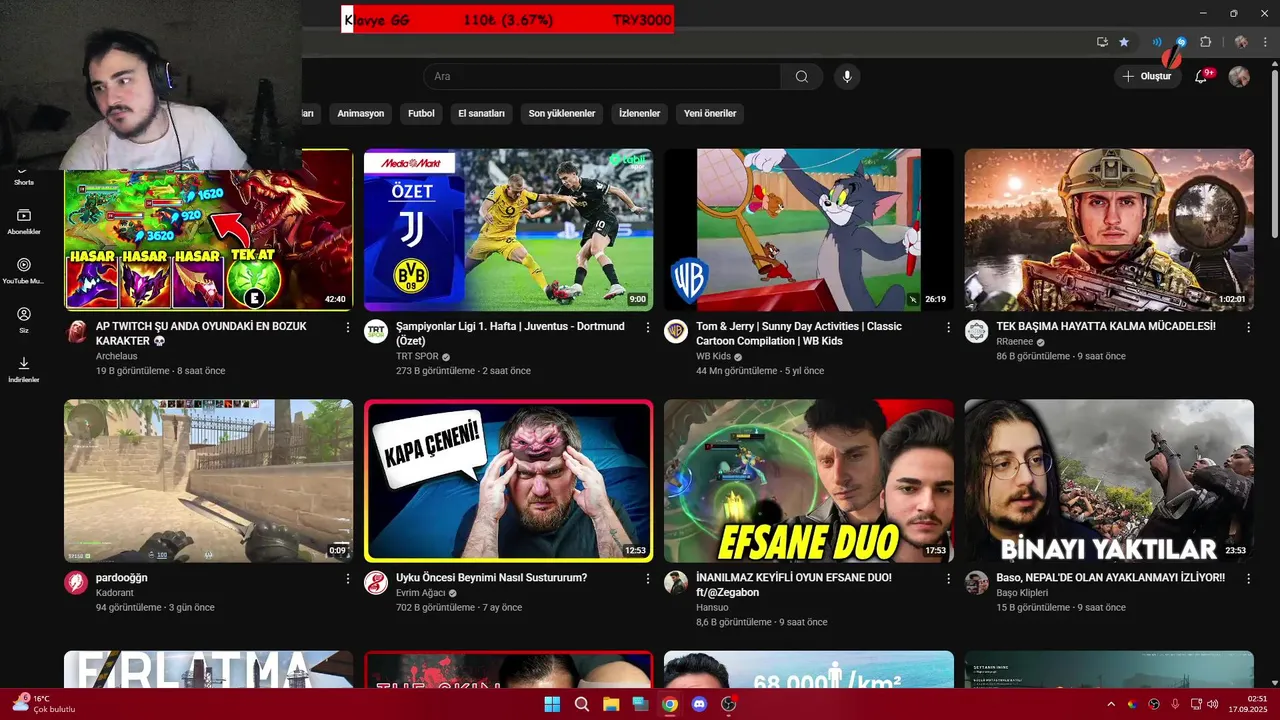
Task: Open the KAPA ÇENENİ video thumbnail
Action: (x=509, y=481)
